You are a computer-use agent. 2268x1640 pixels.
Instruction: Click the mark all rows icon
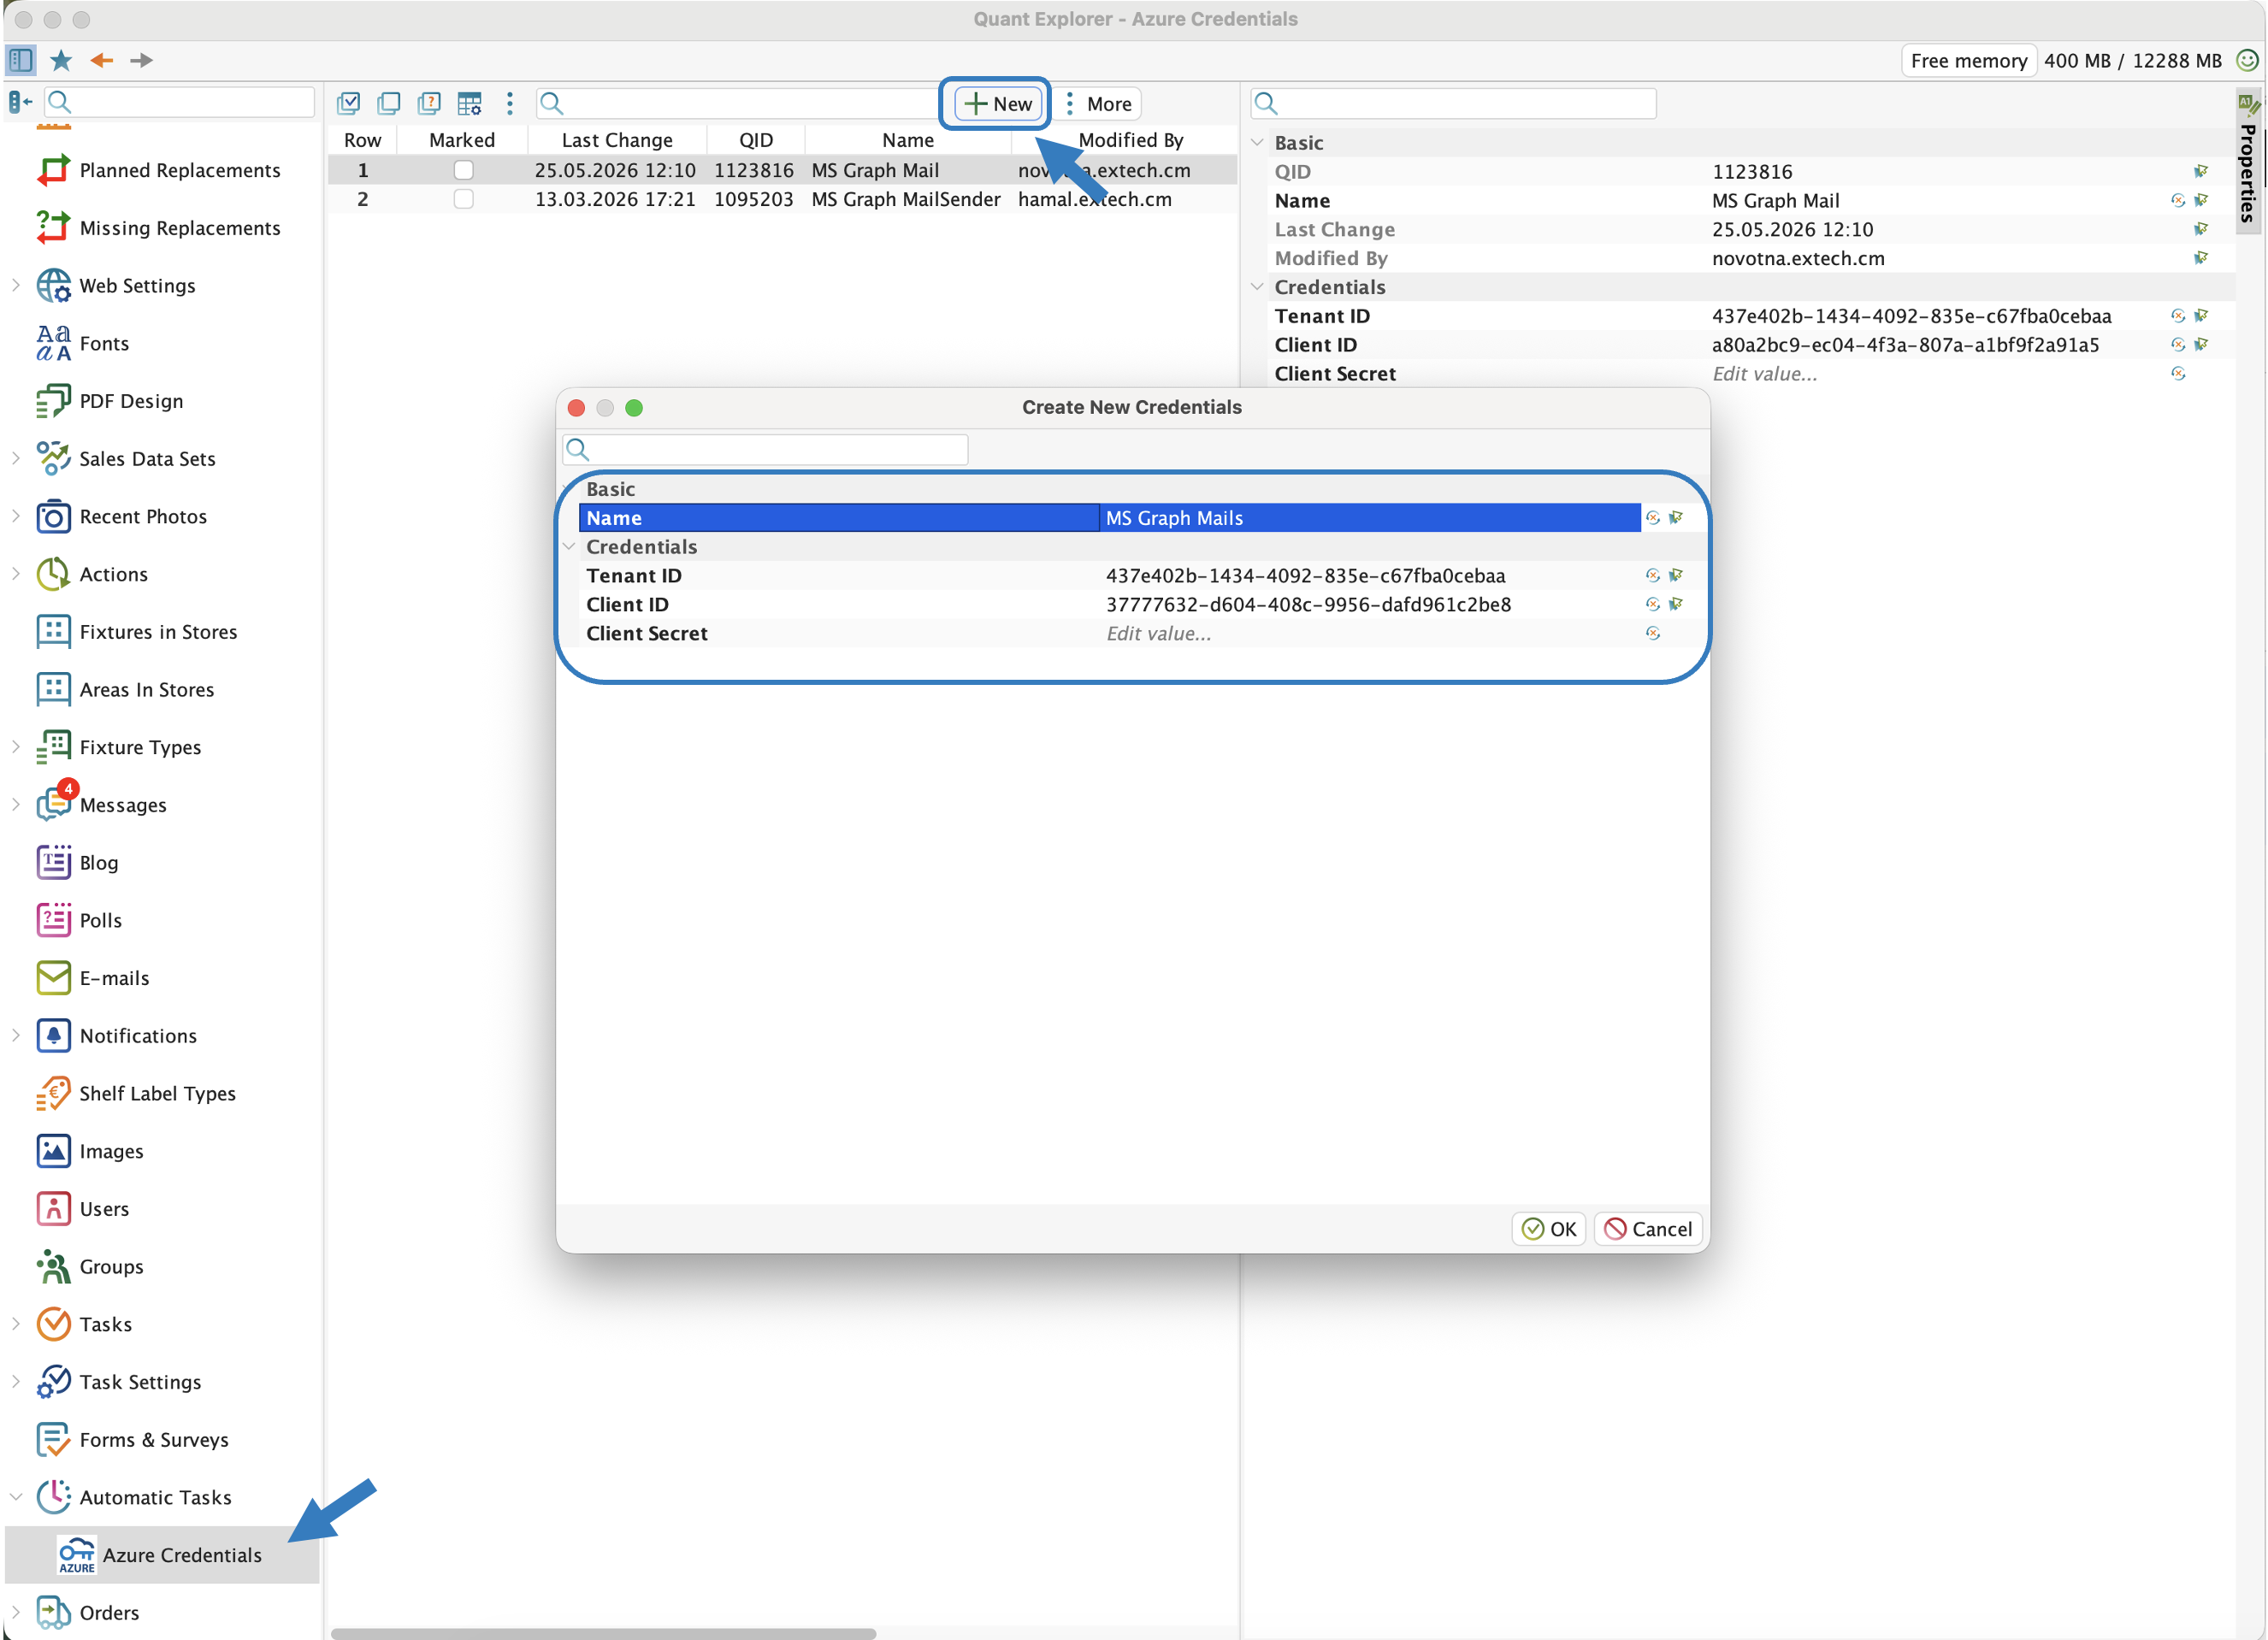click(349, 103)
